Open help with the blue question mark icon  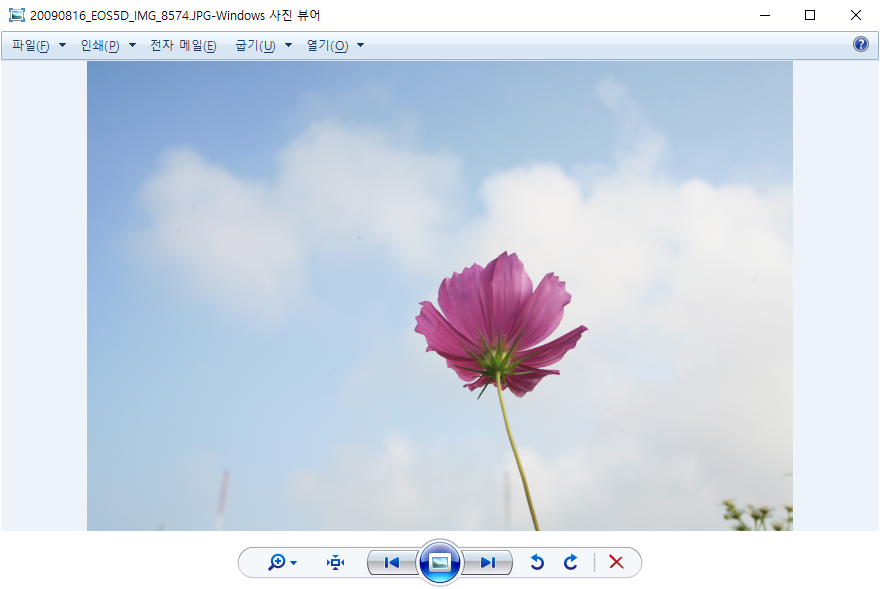(860, 44)
